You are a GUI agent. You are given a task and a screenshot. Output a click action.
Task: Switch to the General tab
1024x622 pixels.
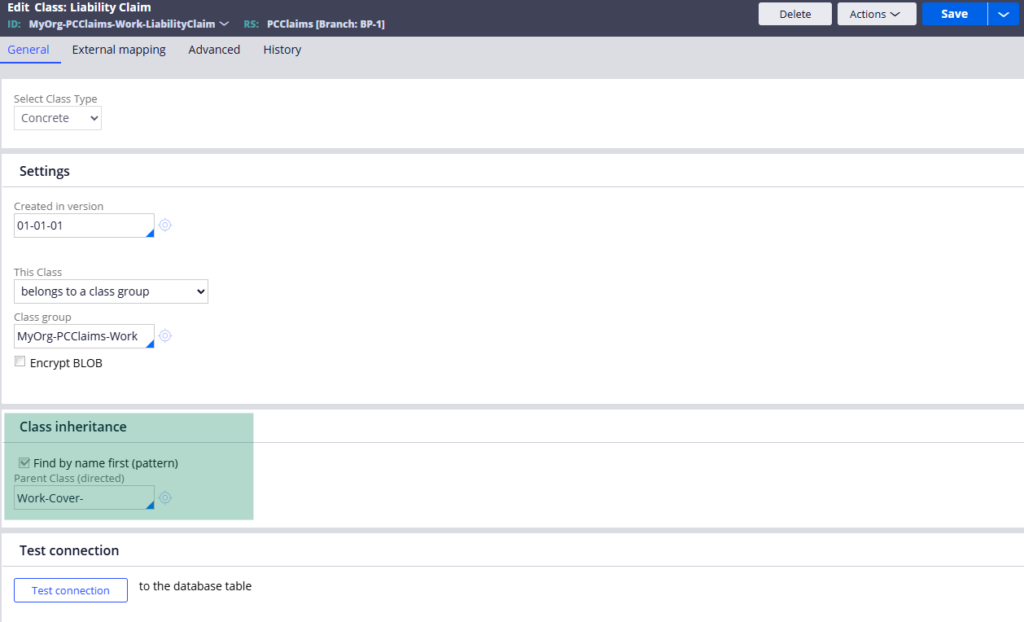28,50
